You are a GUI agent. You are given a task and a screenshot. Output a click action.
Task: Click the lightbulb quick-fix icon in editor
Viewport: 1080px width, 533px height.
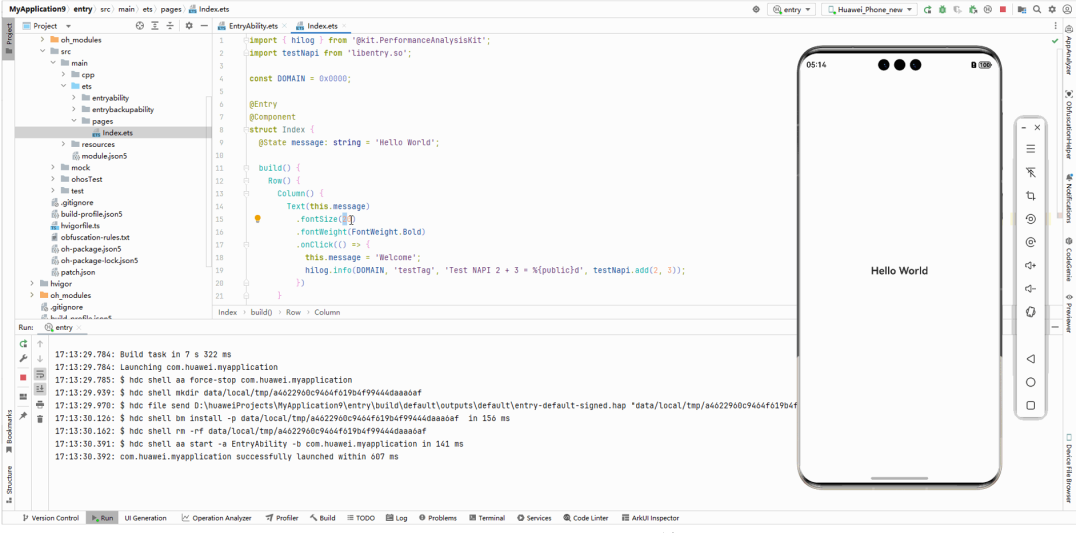pos(257,219)
